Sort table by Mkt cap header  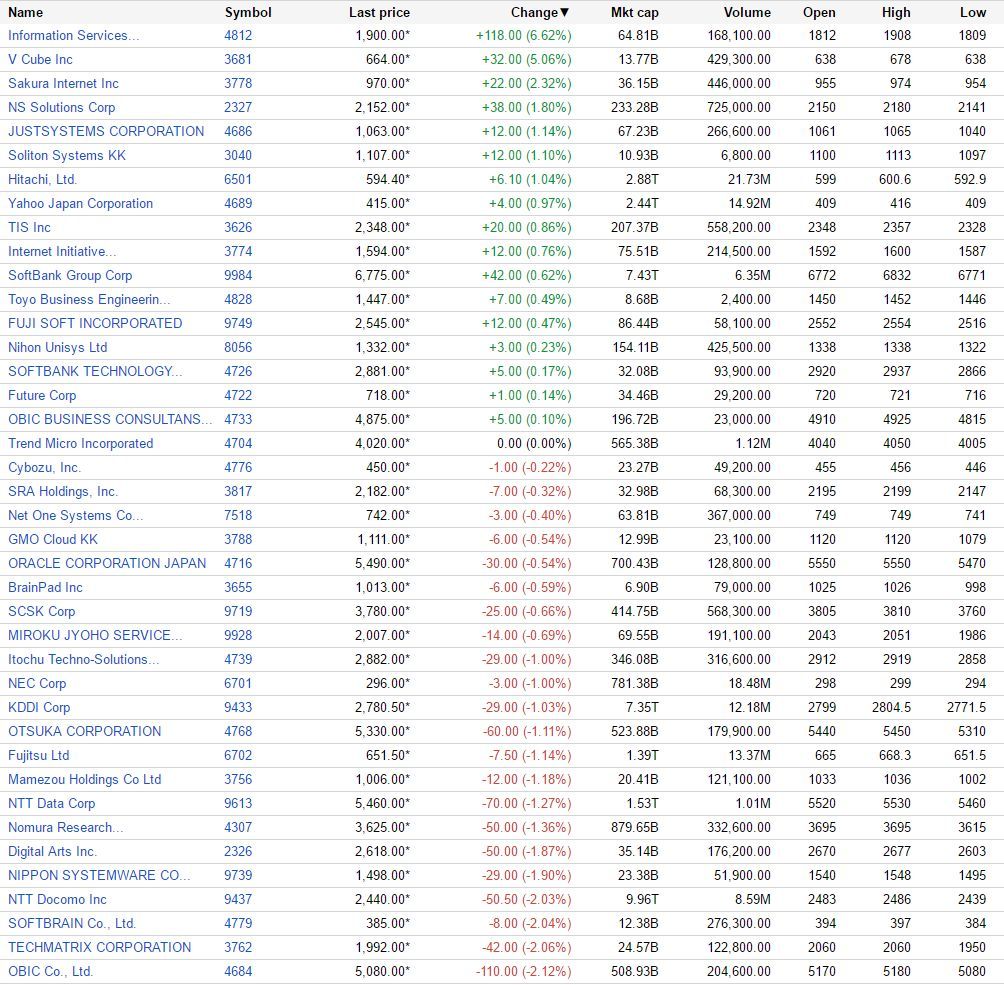click(635, 12)
